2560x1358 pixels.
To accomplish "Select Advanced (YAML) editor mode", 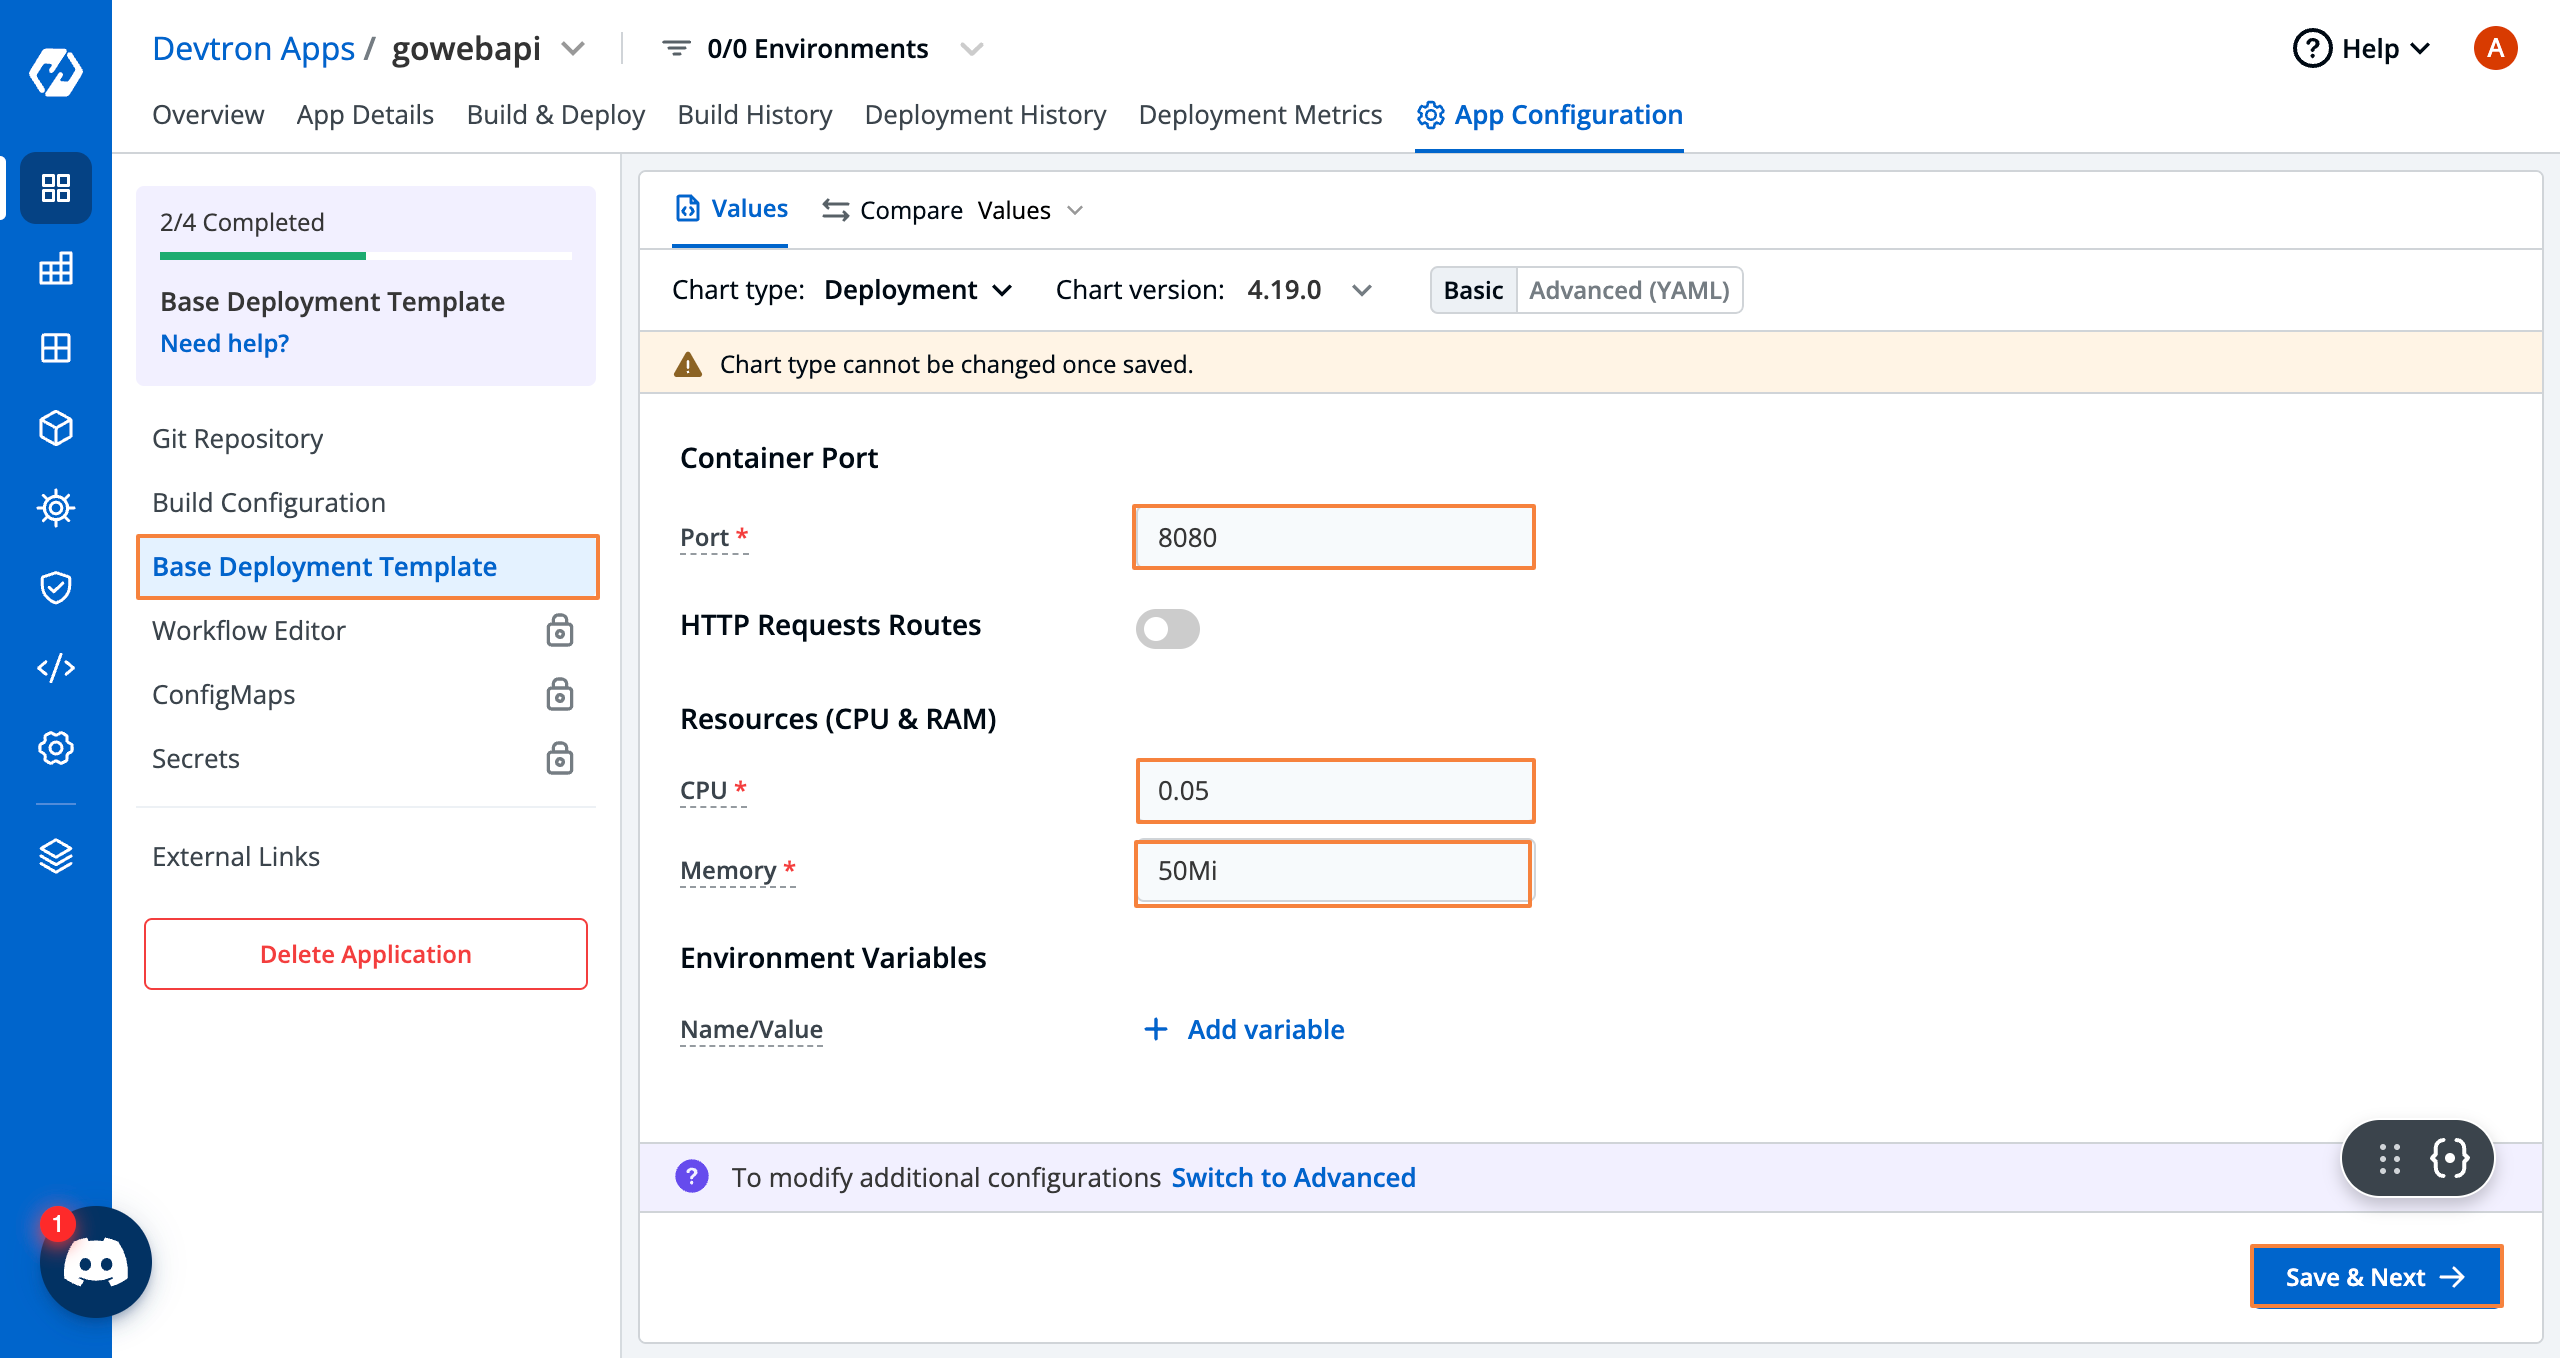I will click(1629, 290).
